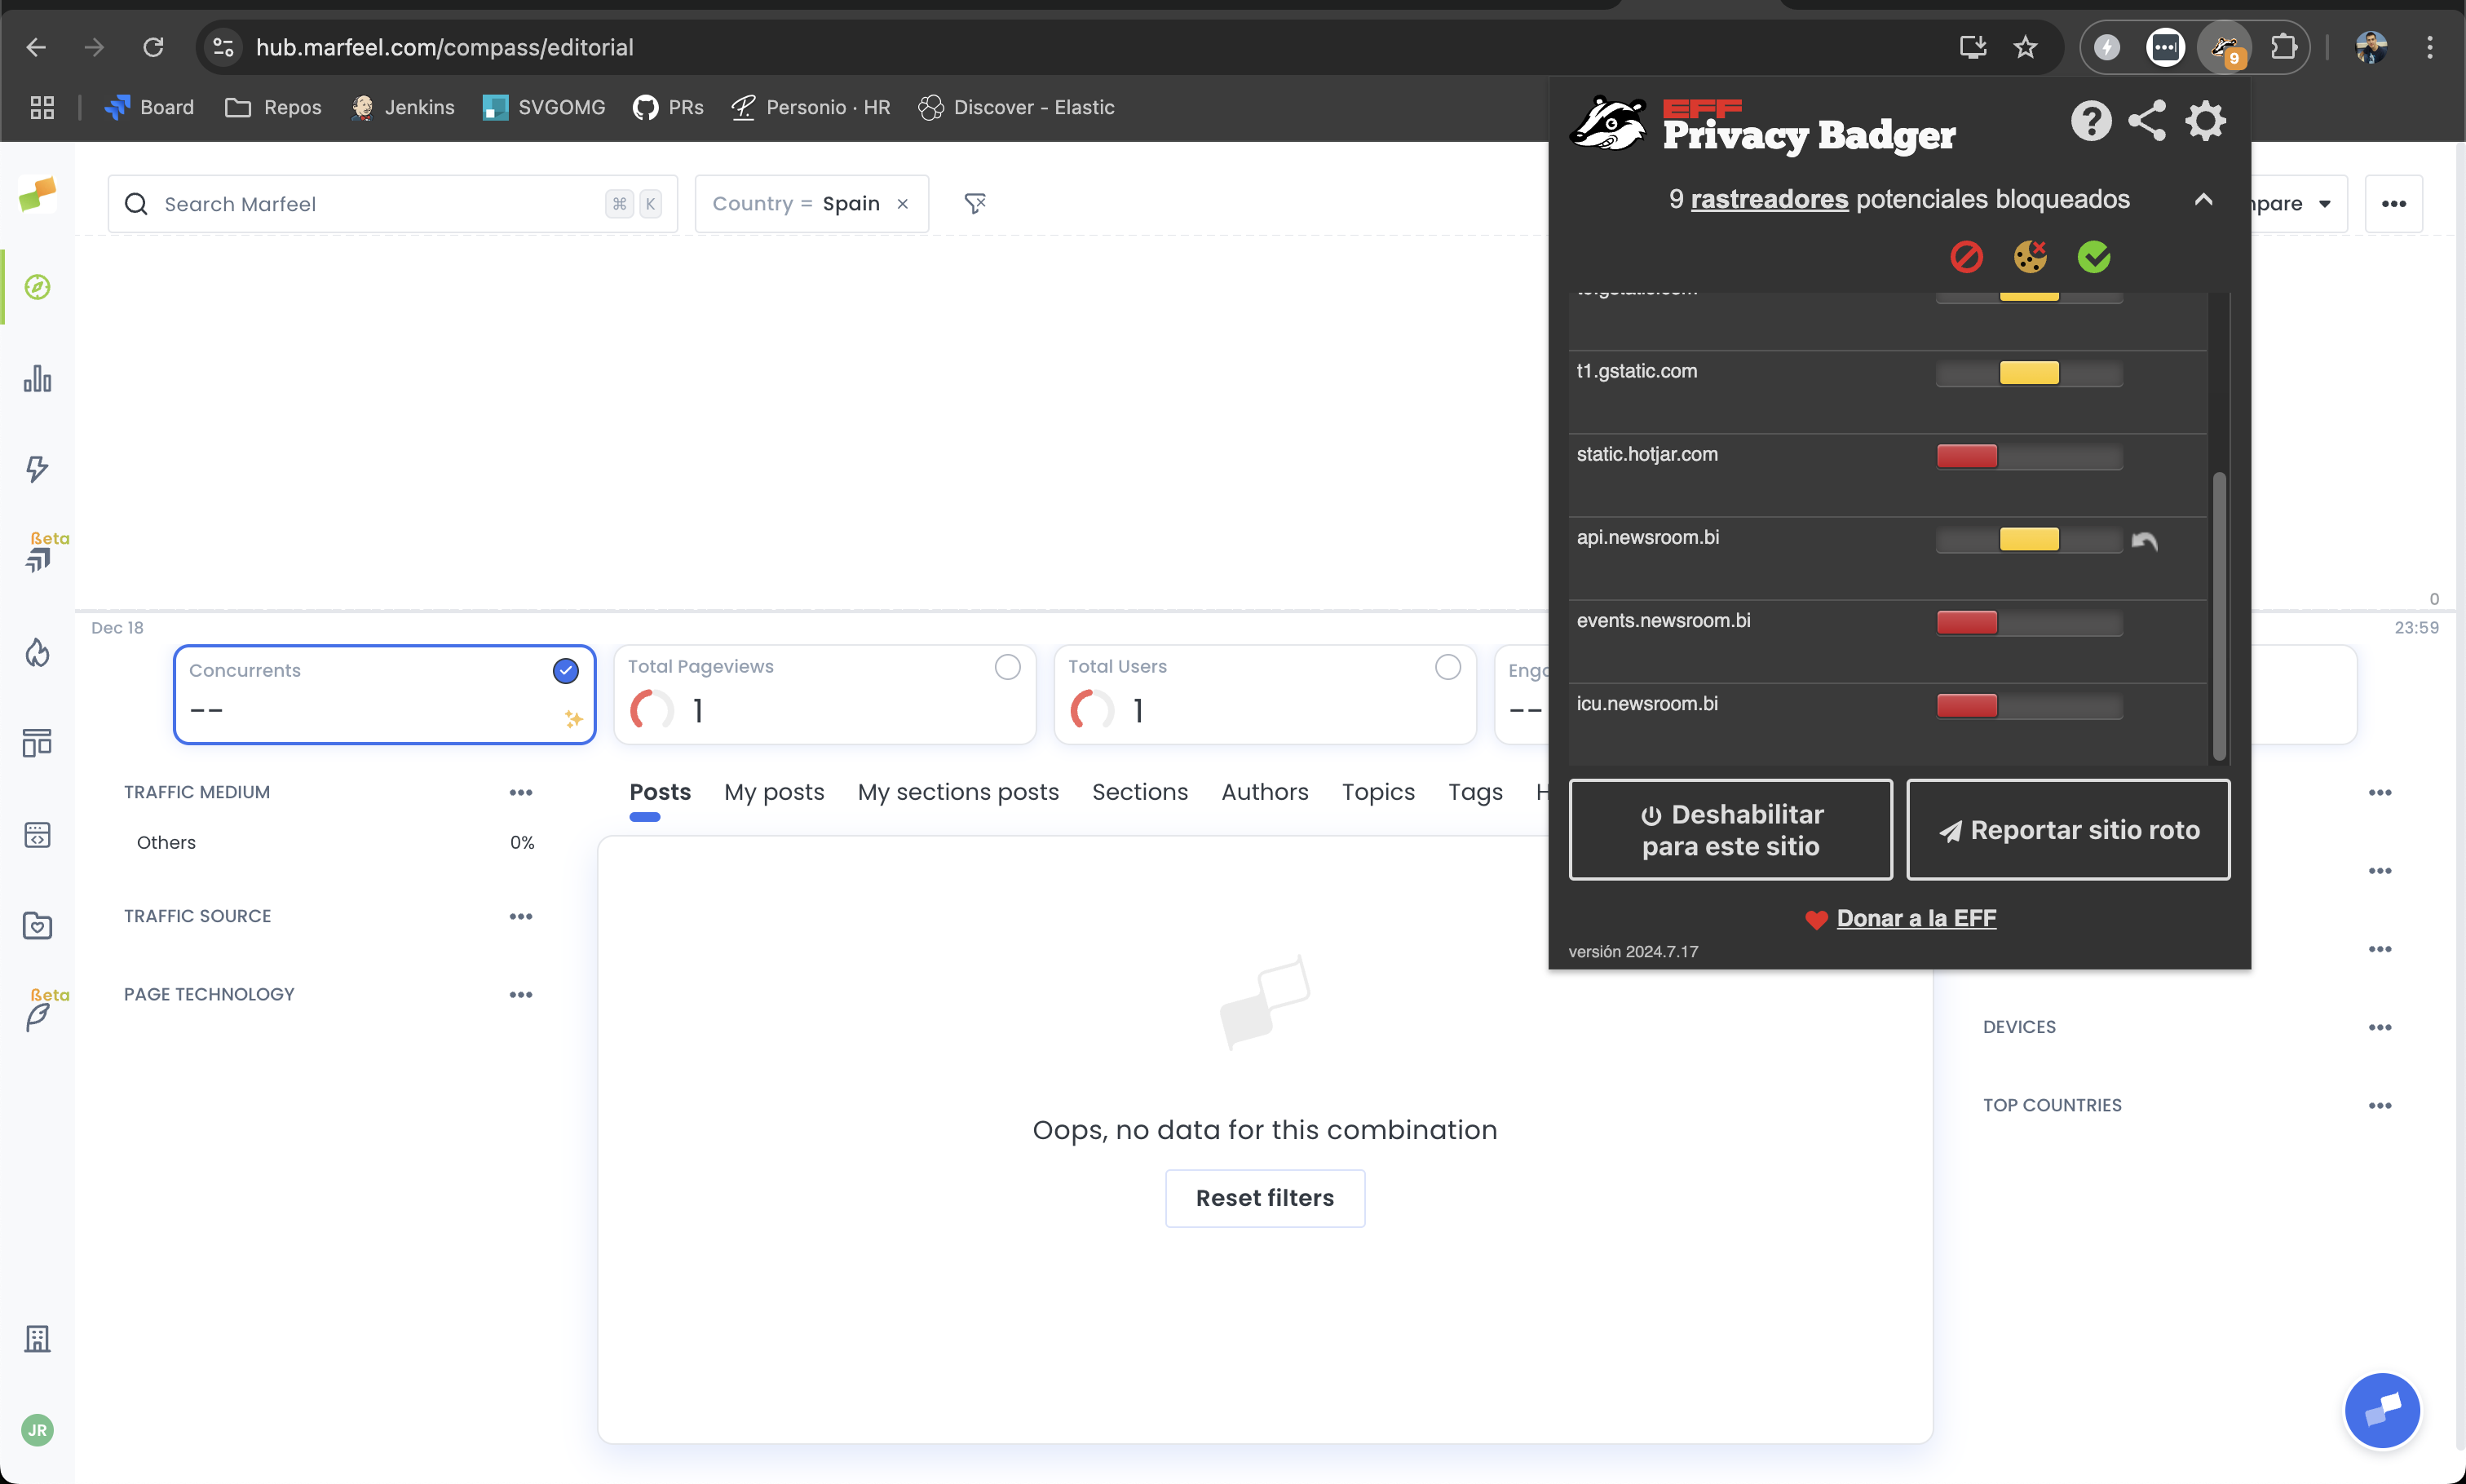Click the Reportar sitio roto button
2466x1484 pixels.
point(2068,829)
